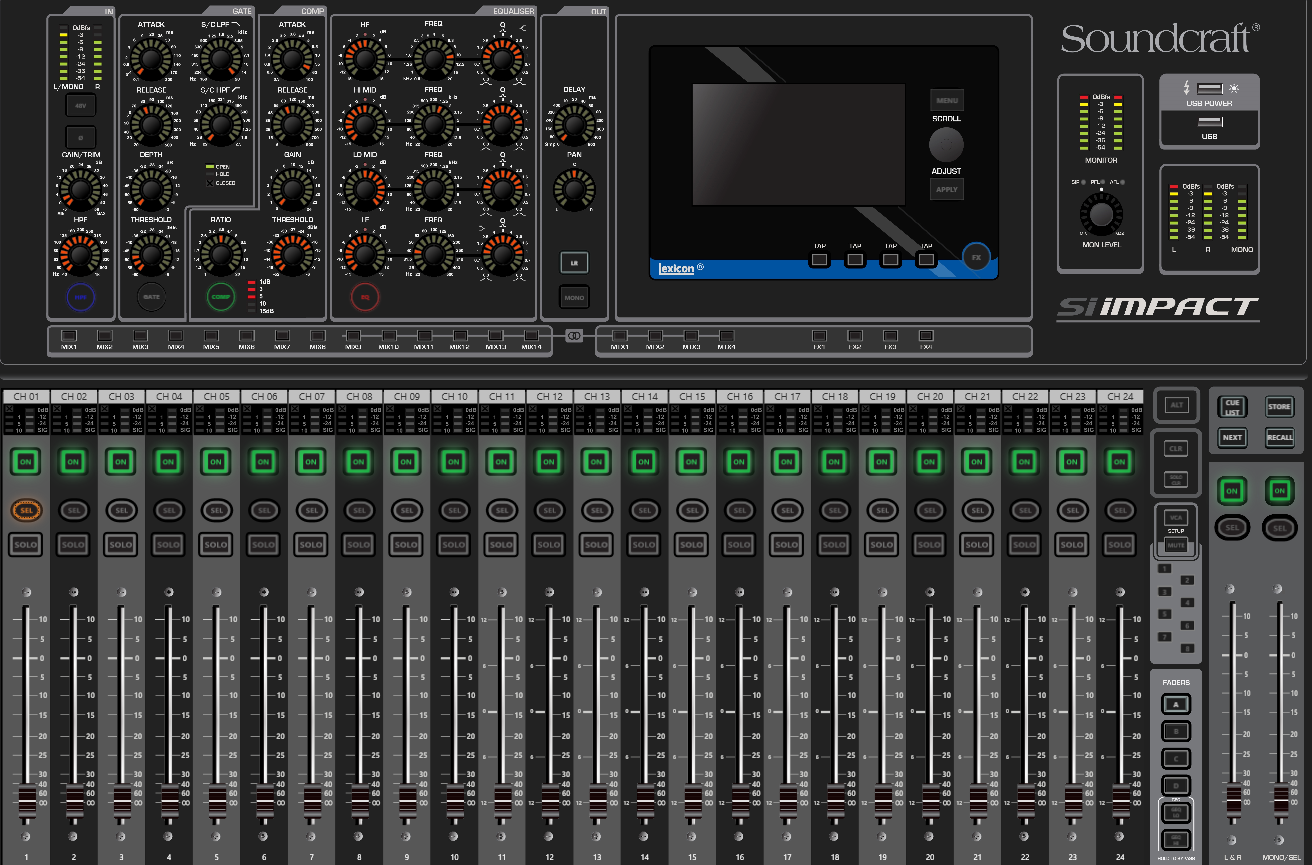Toggle the orange SEL button on CH 01
Screen dimensions: 1312x865
[x=25, y=510]
